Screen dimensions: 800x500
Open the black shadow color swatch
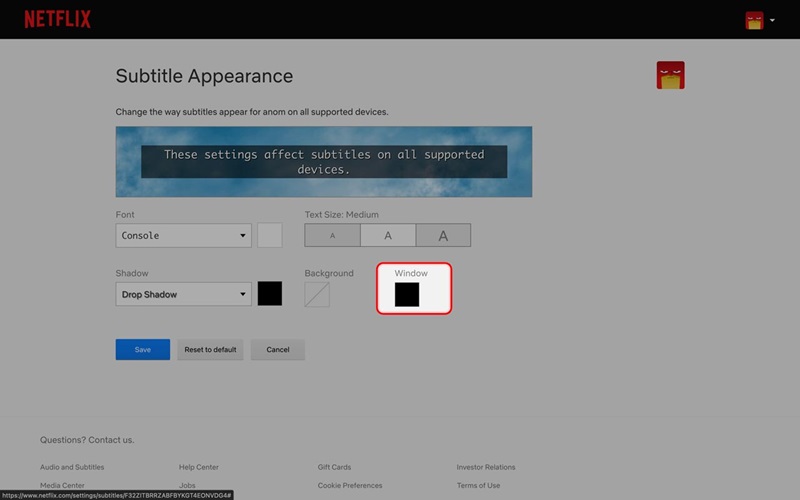pos(270,294)
